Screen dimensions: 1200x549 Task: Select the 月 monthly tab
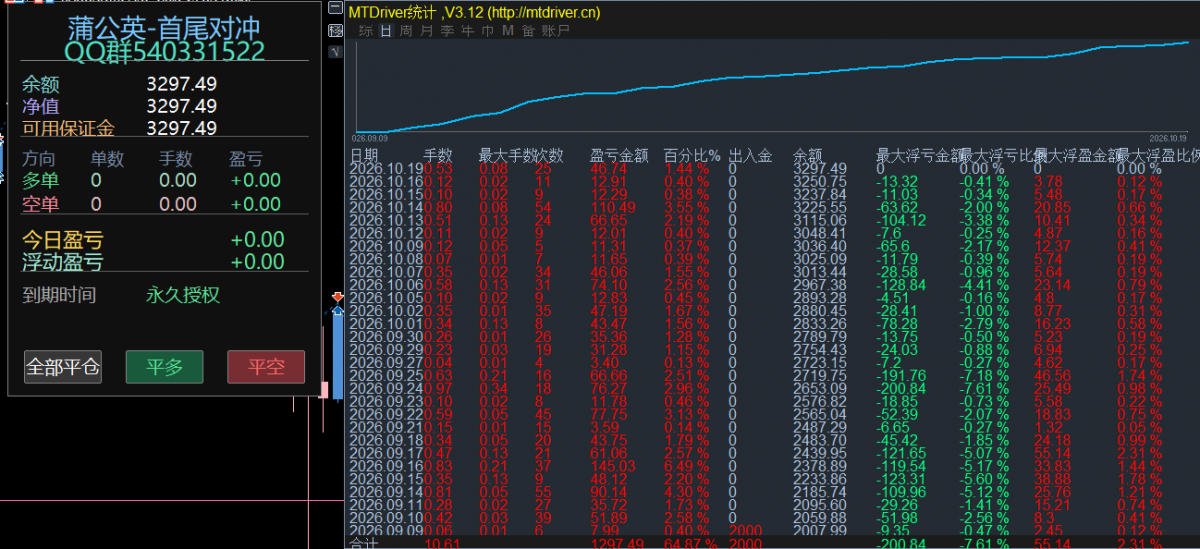[427, 31]
